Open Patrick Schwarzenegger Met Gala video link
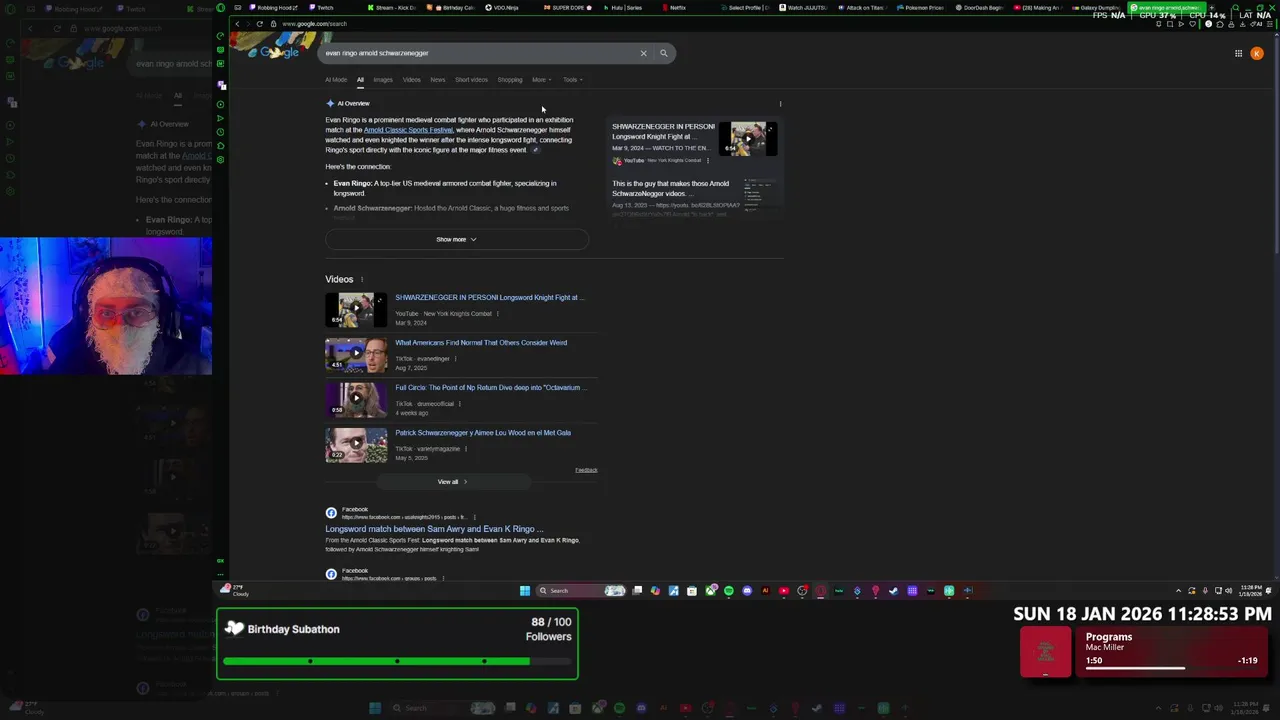1280x720 pixels. [x=483, y=433]
